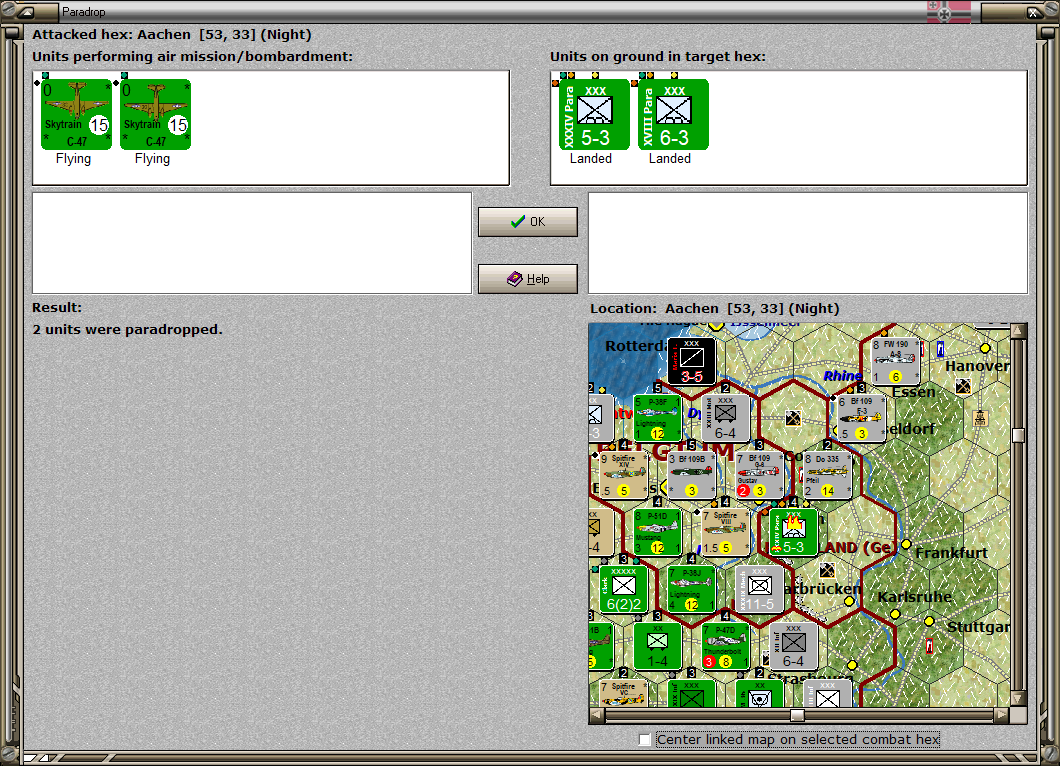Click the Essen city label
The height and width of the screenshot is (766, 1060).
pos(913,392)
